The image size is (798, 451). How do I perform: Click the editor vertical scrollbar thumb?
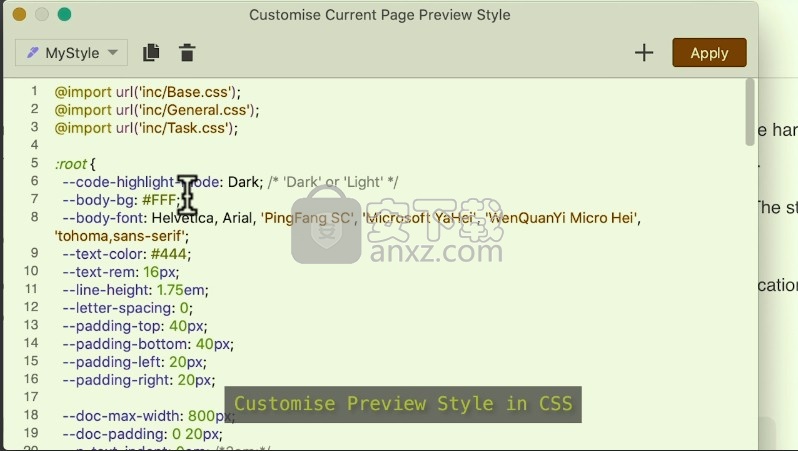click(749, 112)
